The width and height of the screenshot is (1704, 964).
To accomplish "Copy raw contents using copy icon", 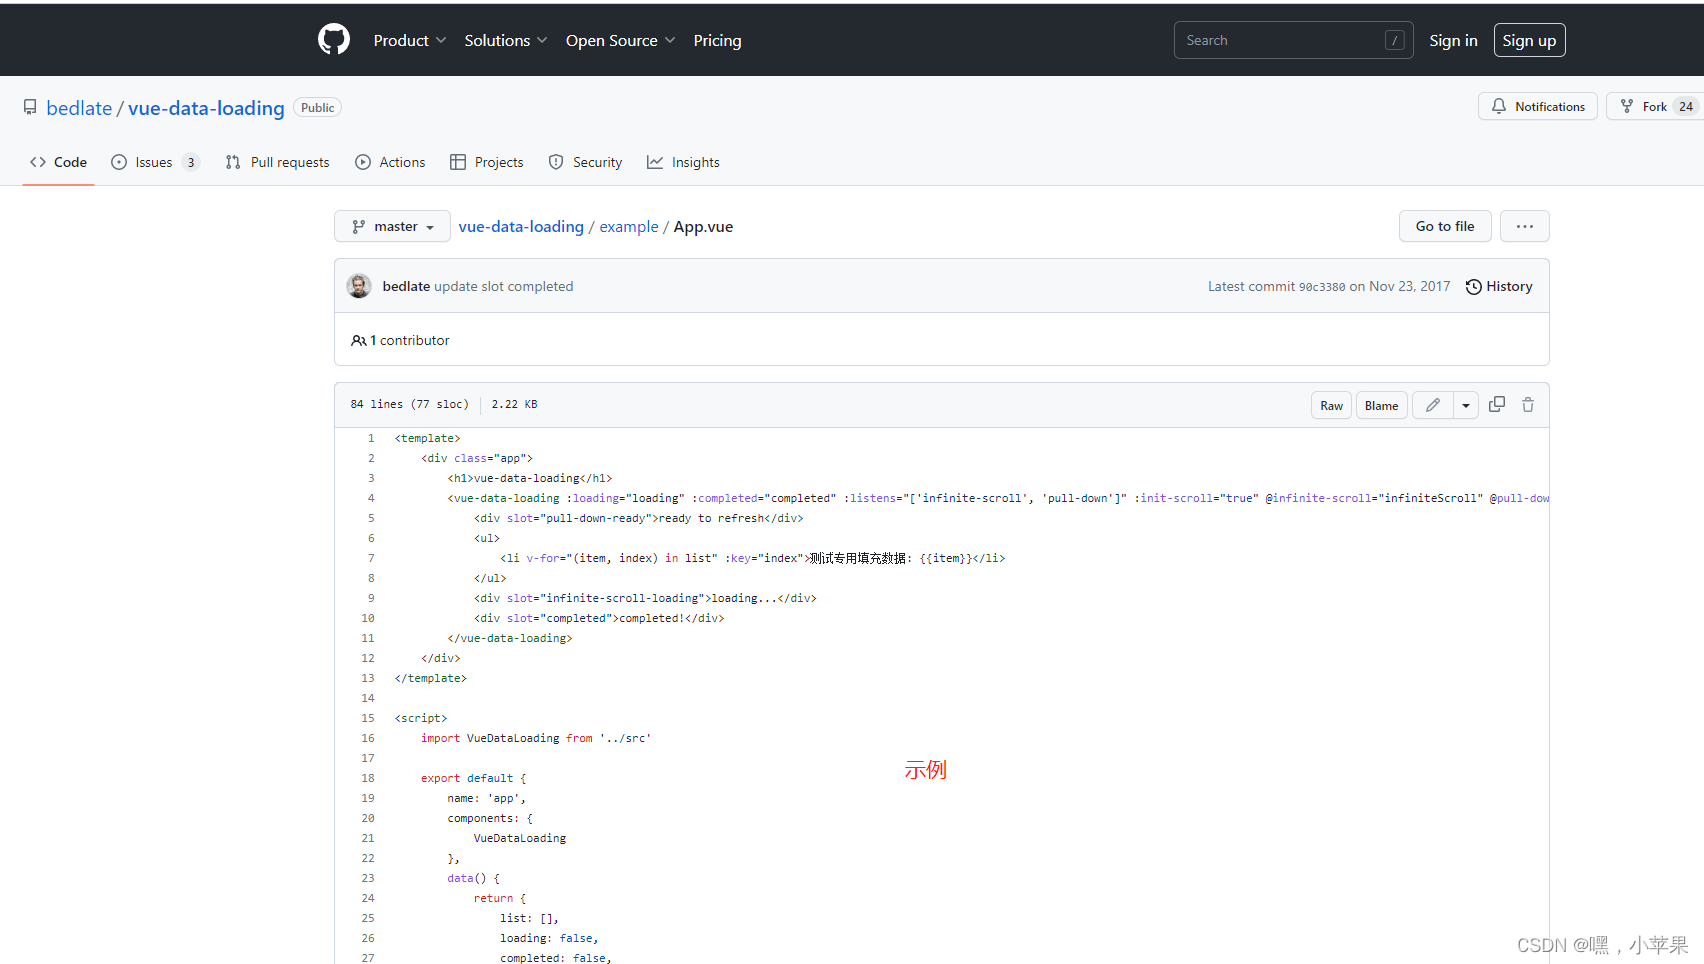I will [x=1497, y=404].
